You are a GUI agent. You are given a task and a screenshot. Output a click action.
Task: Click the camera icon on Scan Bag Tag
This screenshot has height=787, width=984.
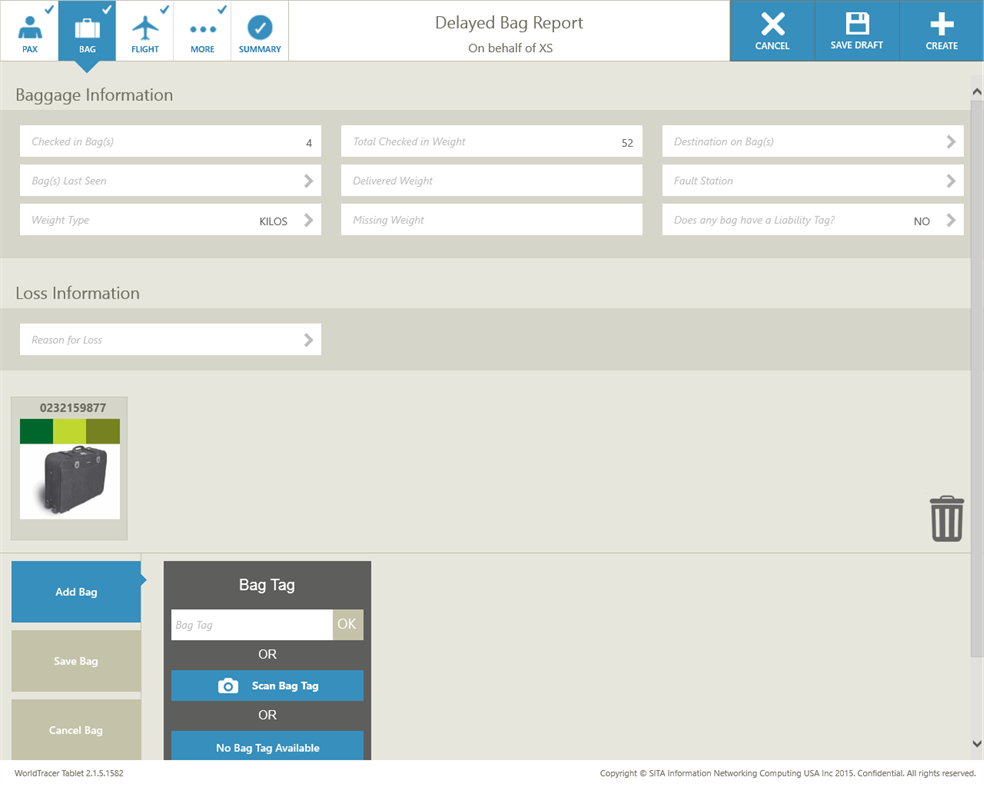(x=227, y=685)
